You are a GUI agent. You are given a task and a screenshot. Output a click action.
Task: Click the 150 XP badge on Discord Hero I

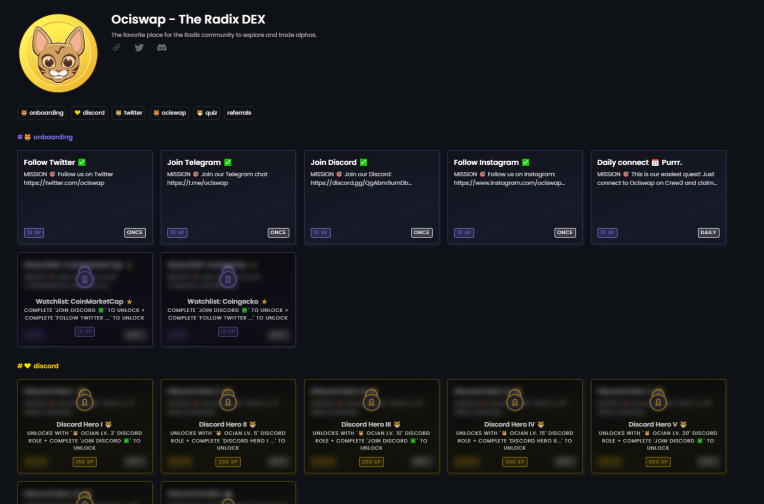pyautogui.click(x=85, y=462)
